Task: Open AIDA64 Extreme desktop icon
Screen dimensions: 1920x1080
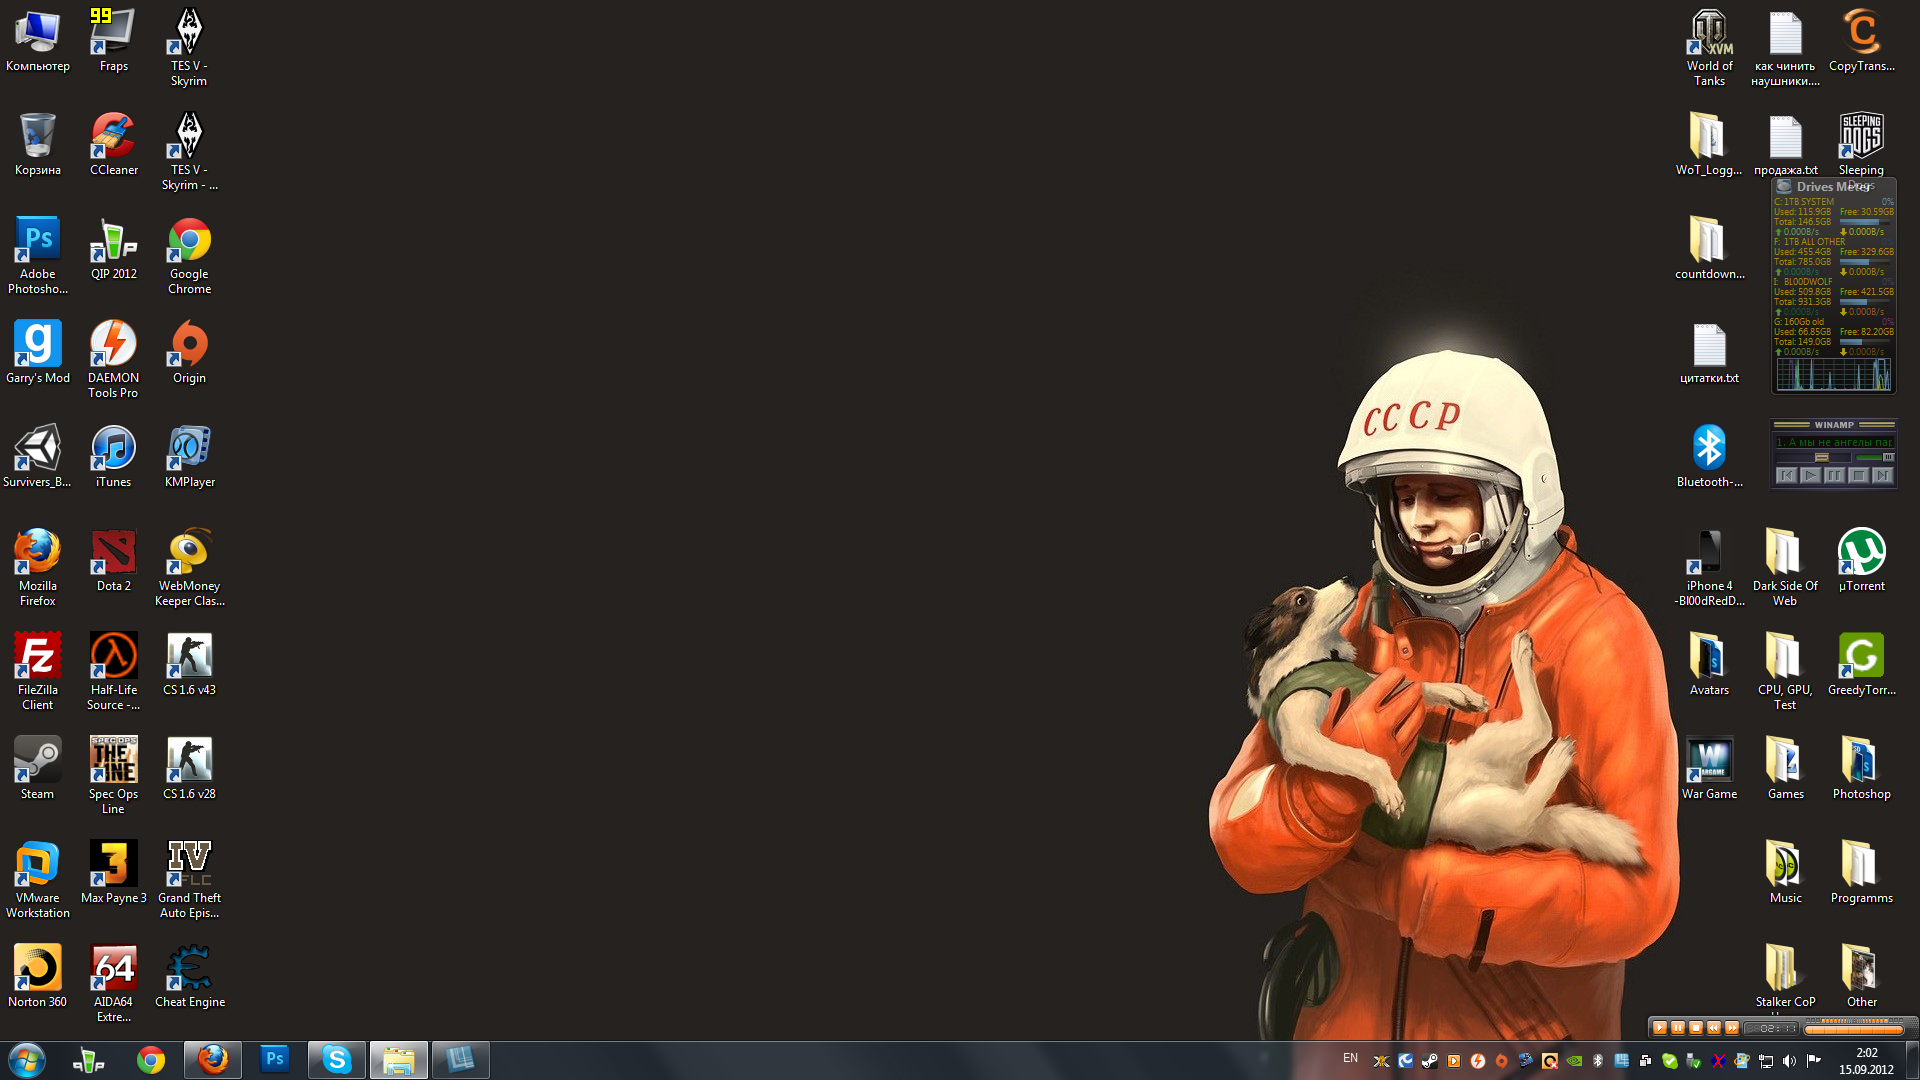Action: point(113,984)
